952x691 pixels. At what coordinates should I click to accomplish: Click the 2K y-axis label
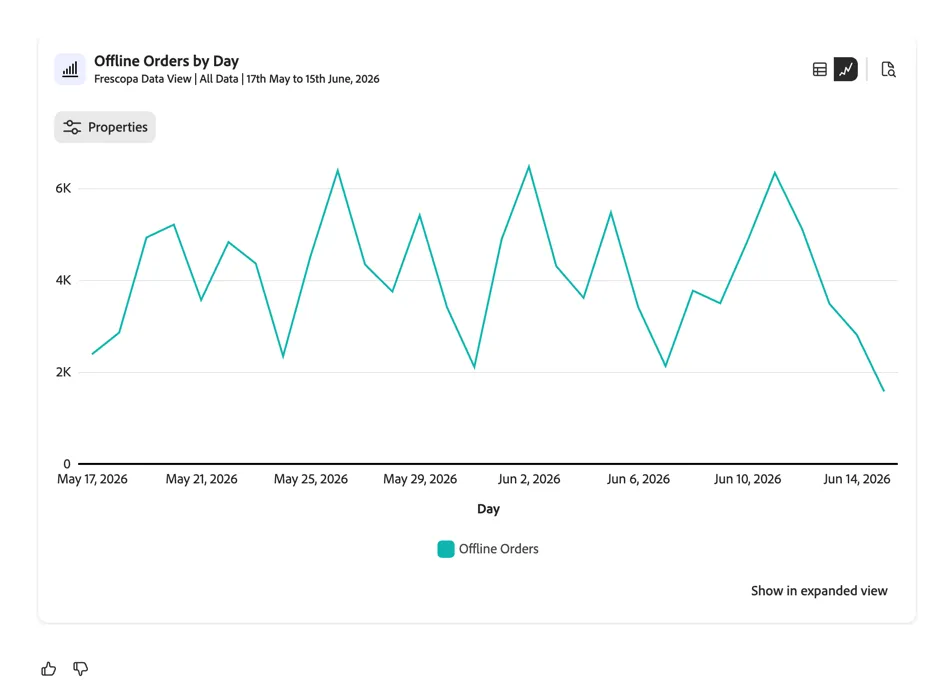pyautogui.click(x=63, y=372)
